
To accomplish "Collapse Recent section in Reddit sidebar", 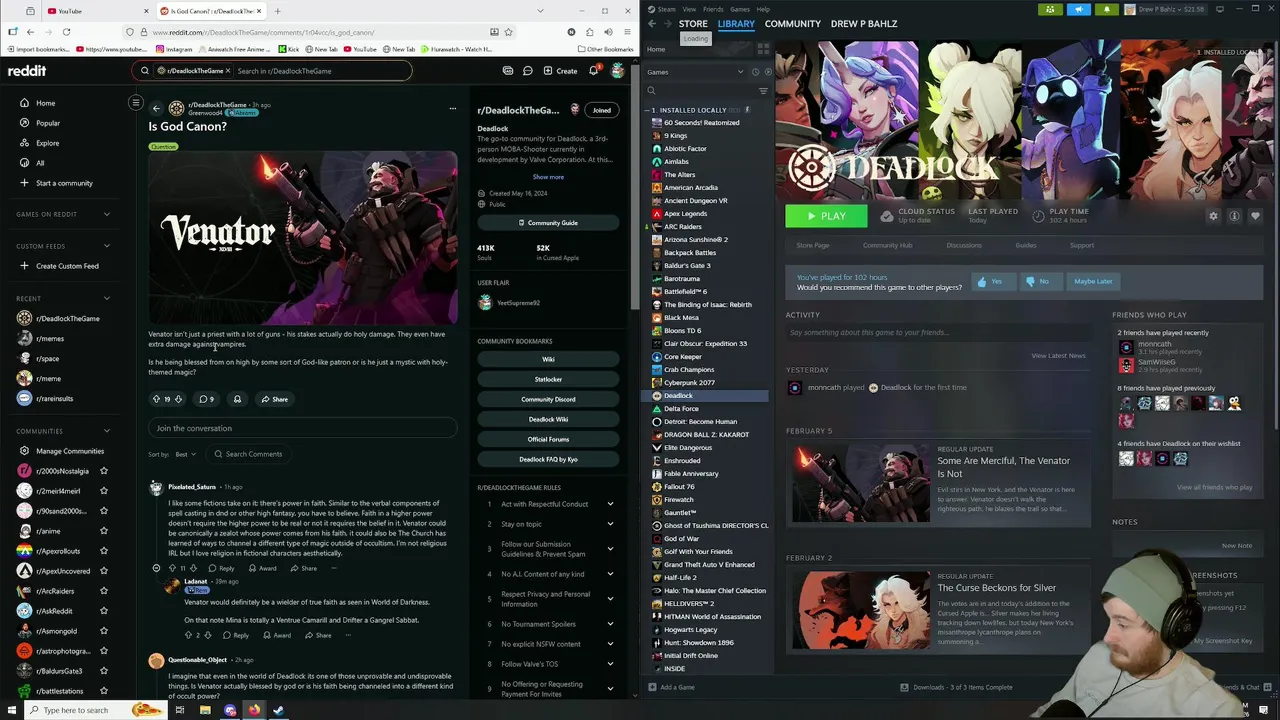I will tap(106, 298).
